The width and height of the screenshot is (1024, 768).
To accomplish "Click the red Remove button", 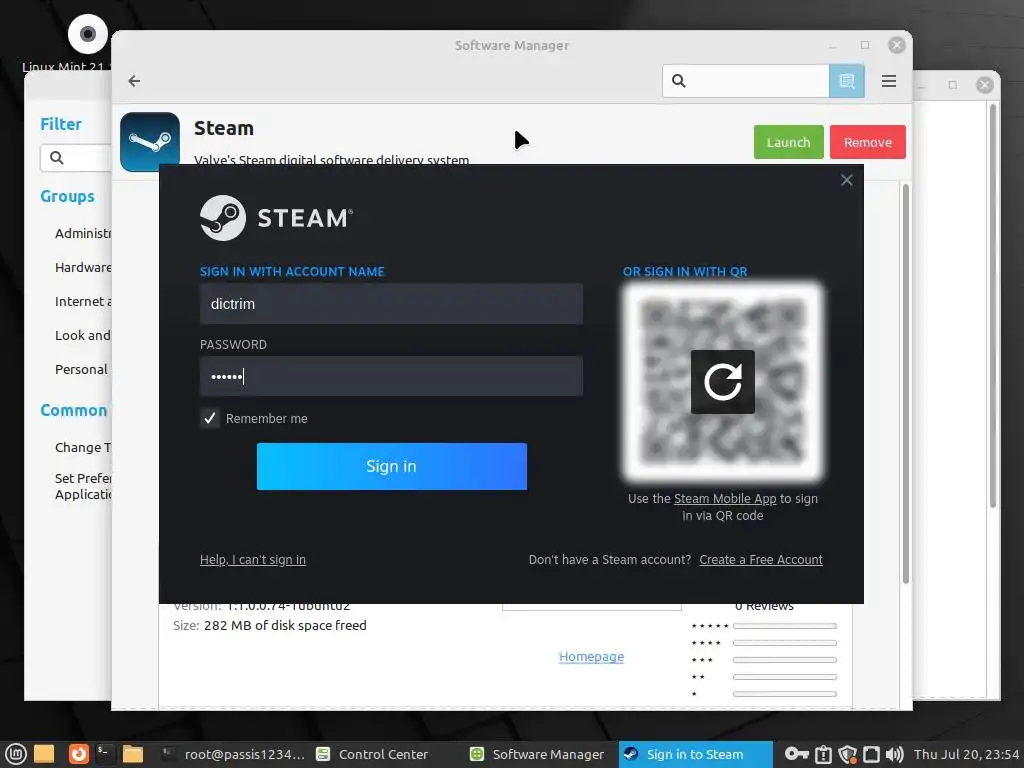I will (x=867, y=142).
